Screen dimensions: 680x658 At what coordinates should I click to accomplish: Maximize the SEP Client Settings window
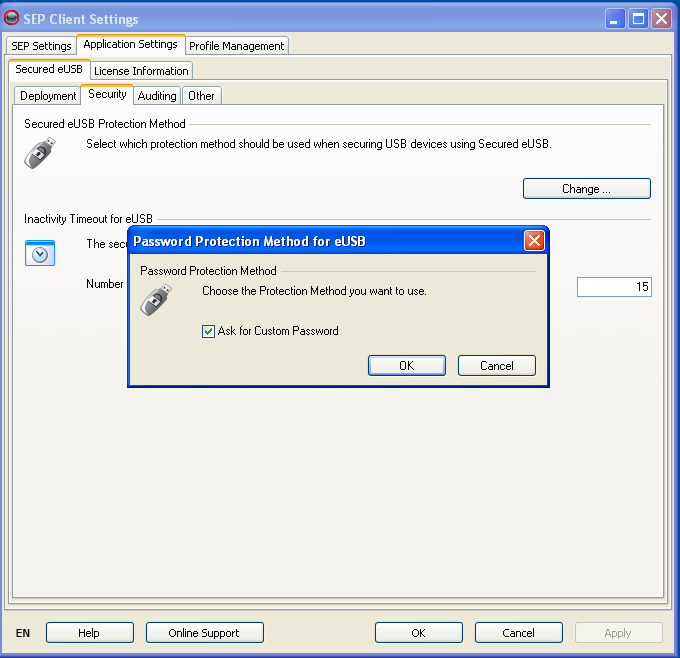pyautogui.click(x=638, y=19)
